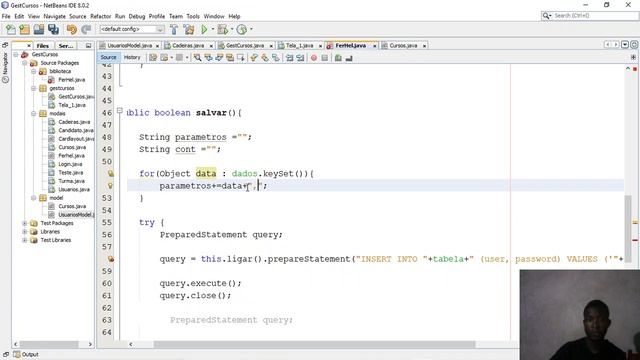This screenshot has height=360, width=640.
Task: Switch to the Cadeiras.java editor tab
Action: click(x=188, y=45)
